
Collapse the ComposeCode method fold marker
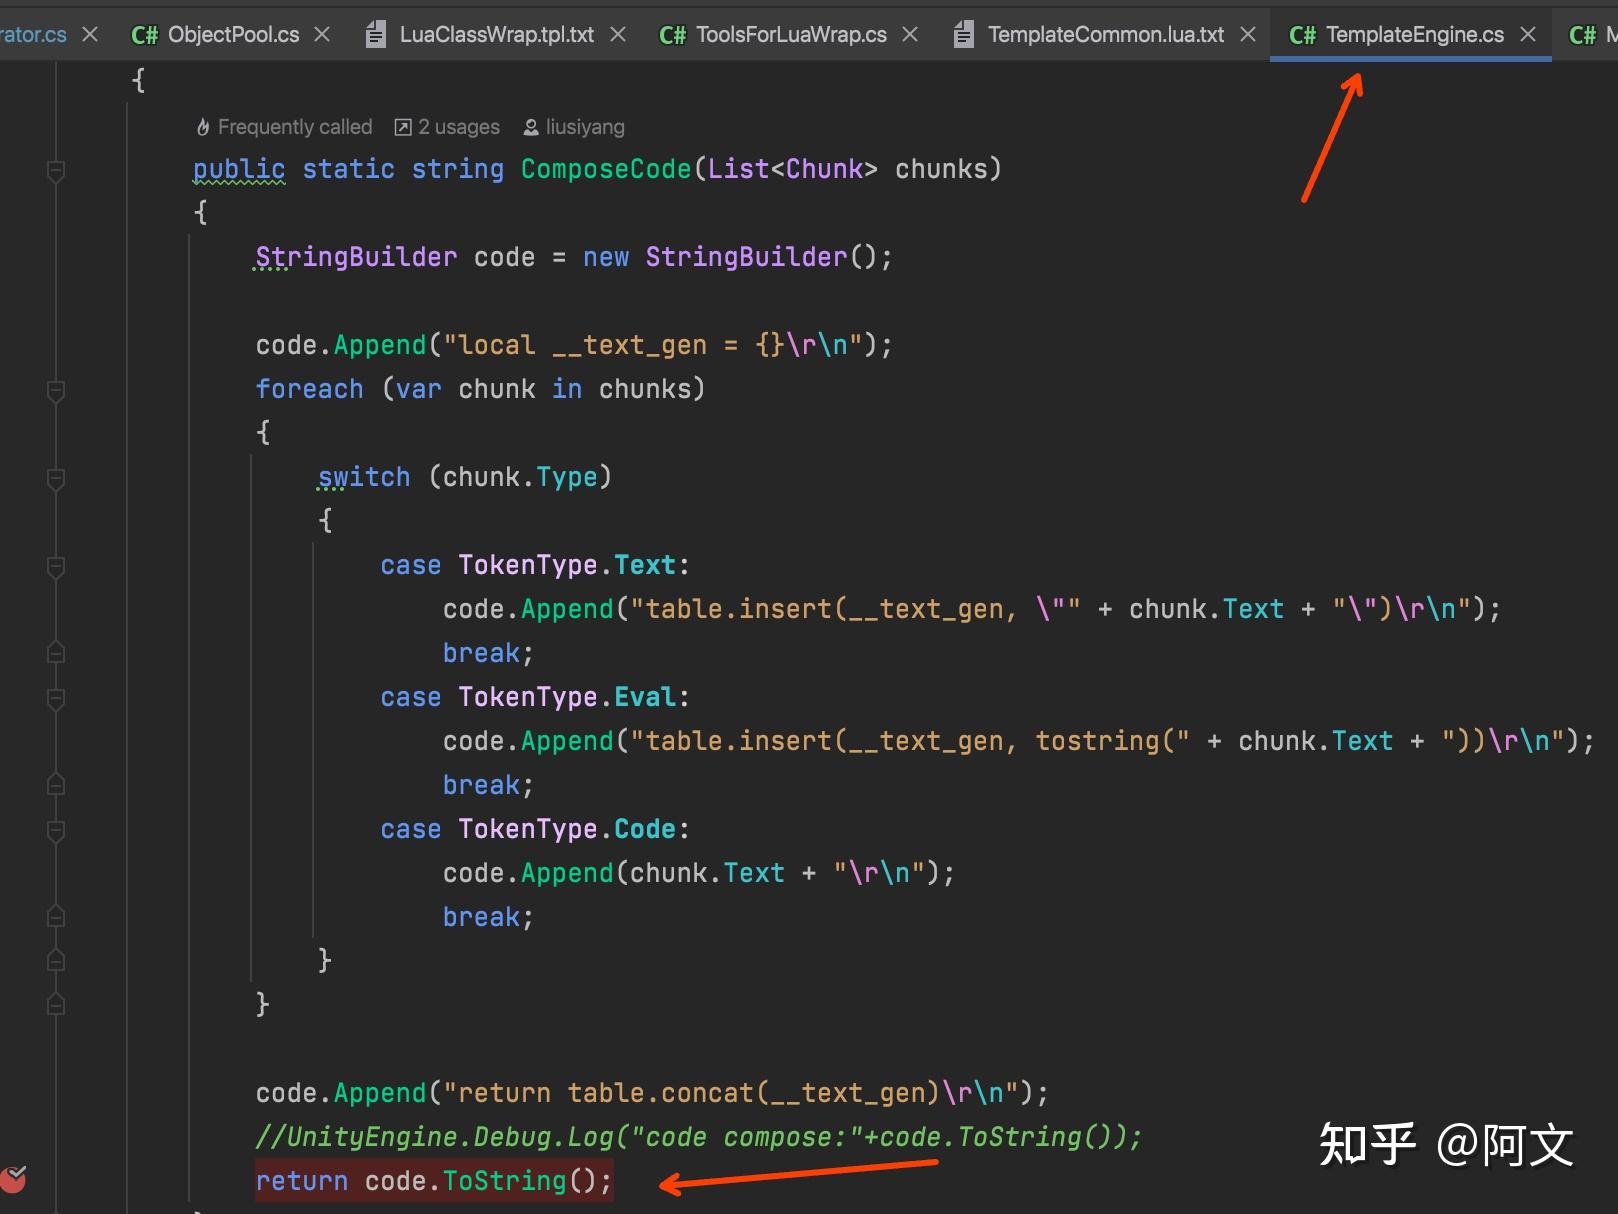click(x=56, y=171)
